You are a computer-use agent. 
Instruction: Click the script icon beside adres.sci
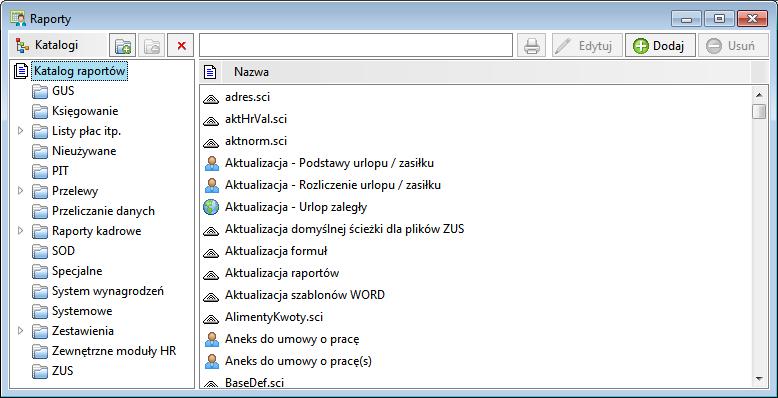point(211,98)
